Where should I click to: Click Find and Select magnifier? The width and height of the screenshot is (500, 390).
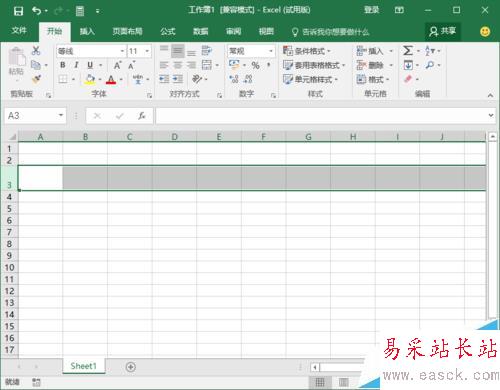[430, 65]
